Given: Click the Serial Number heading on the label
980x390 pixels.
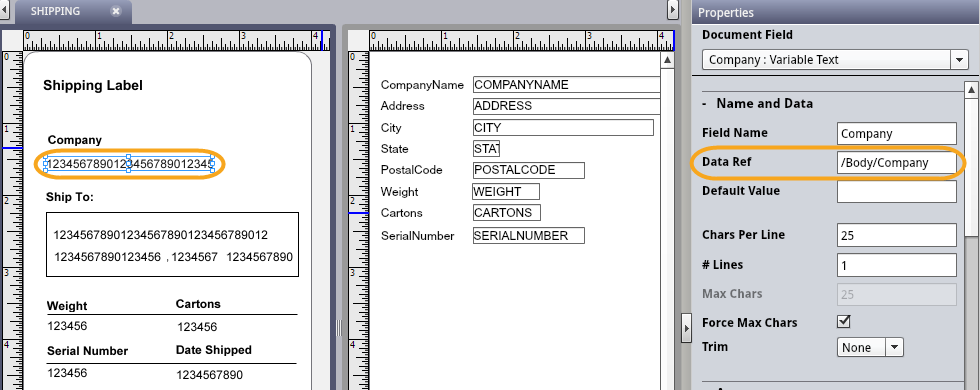Looking at the screenshot, I should [x=88, y=351].
